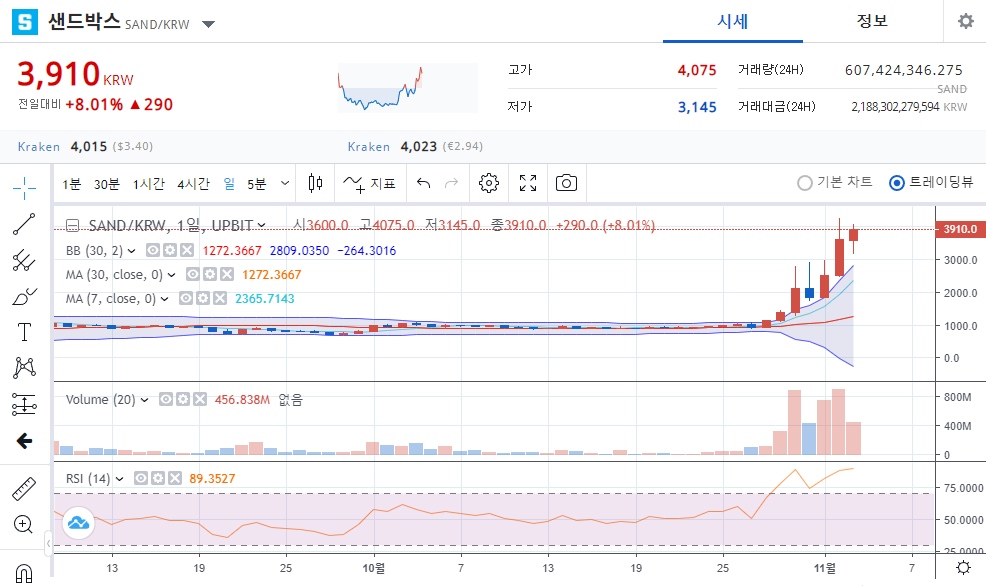Open settings gear at top right header
The width and height of the screenshot is (986, 586).
(965, 21)
